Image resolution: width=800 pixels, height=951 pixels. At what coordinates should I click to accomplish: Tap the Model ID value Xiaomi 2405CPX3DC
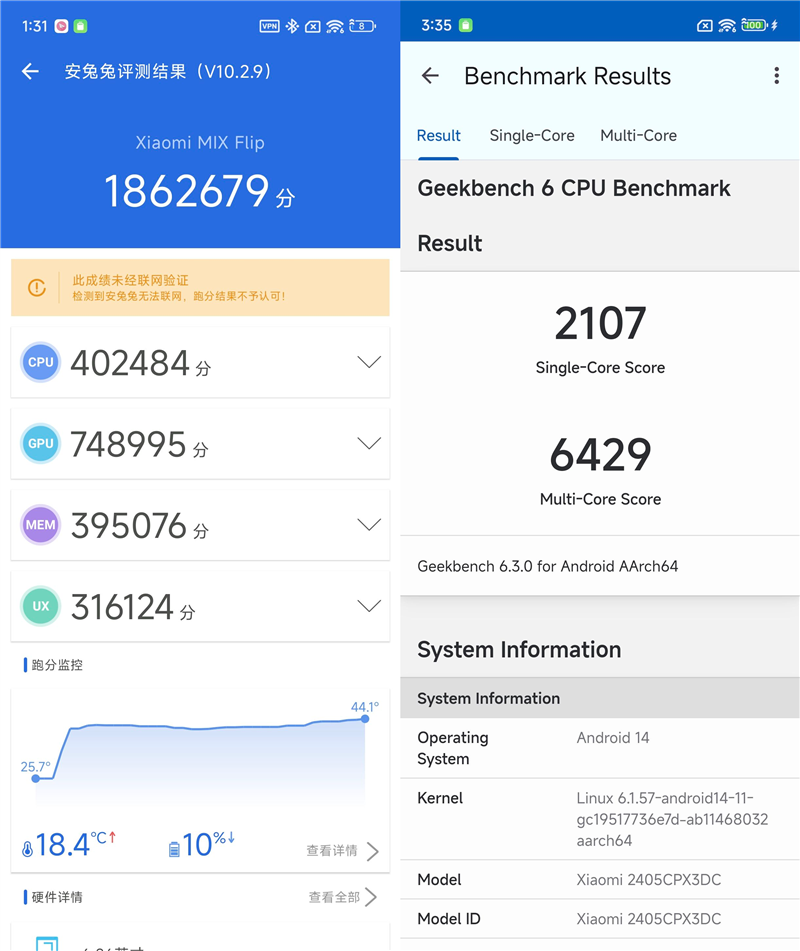(648, 919)
